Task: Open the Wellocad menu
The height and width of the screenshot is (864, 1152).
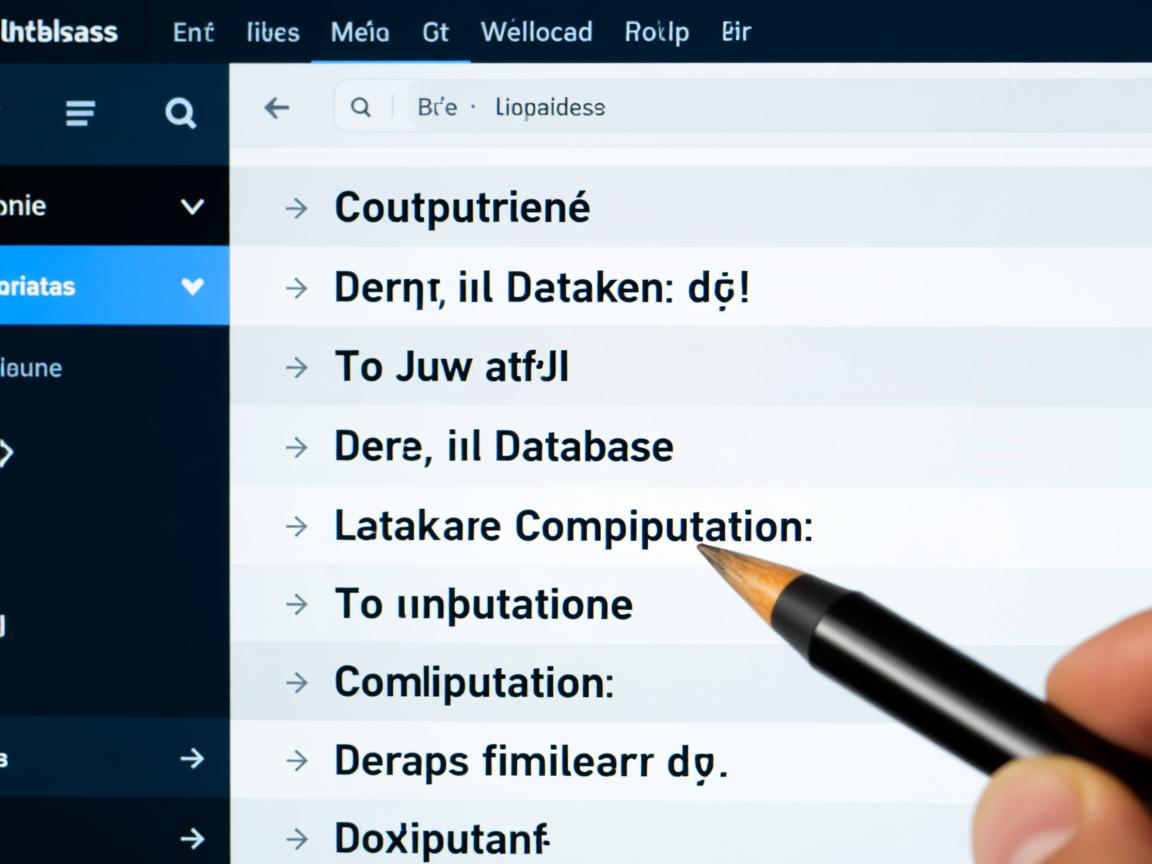Action: [536, 32]
